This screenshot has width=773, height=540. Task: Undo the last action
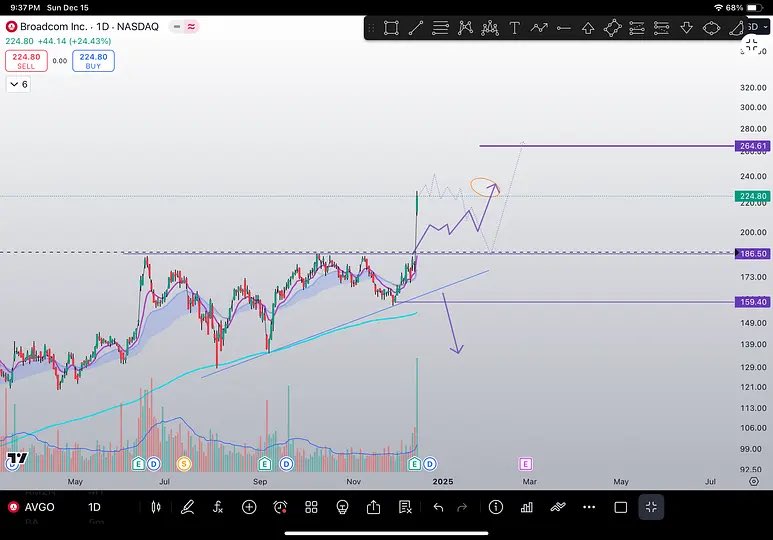pyautogui.click(x=438, y=507)
